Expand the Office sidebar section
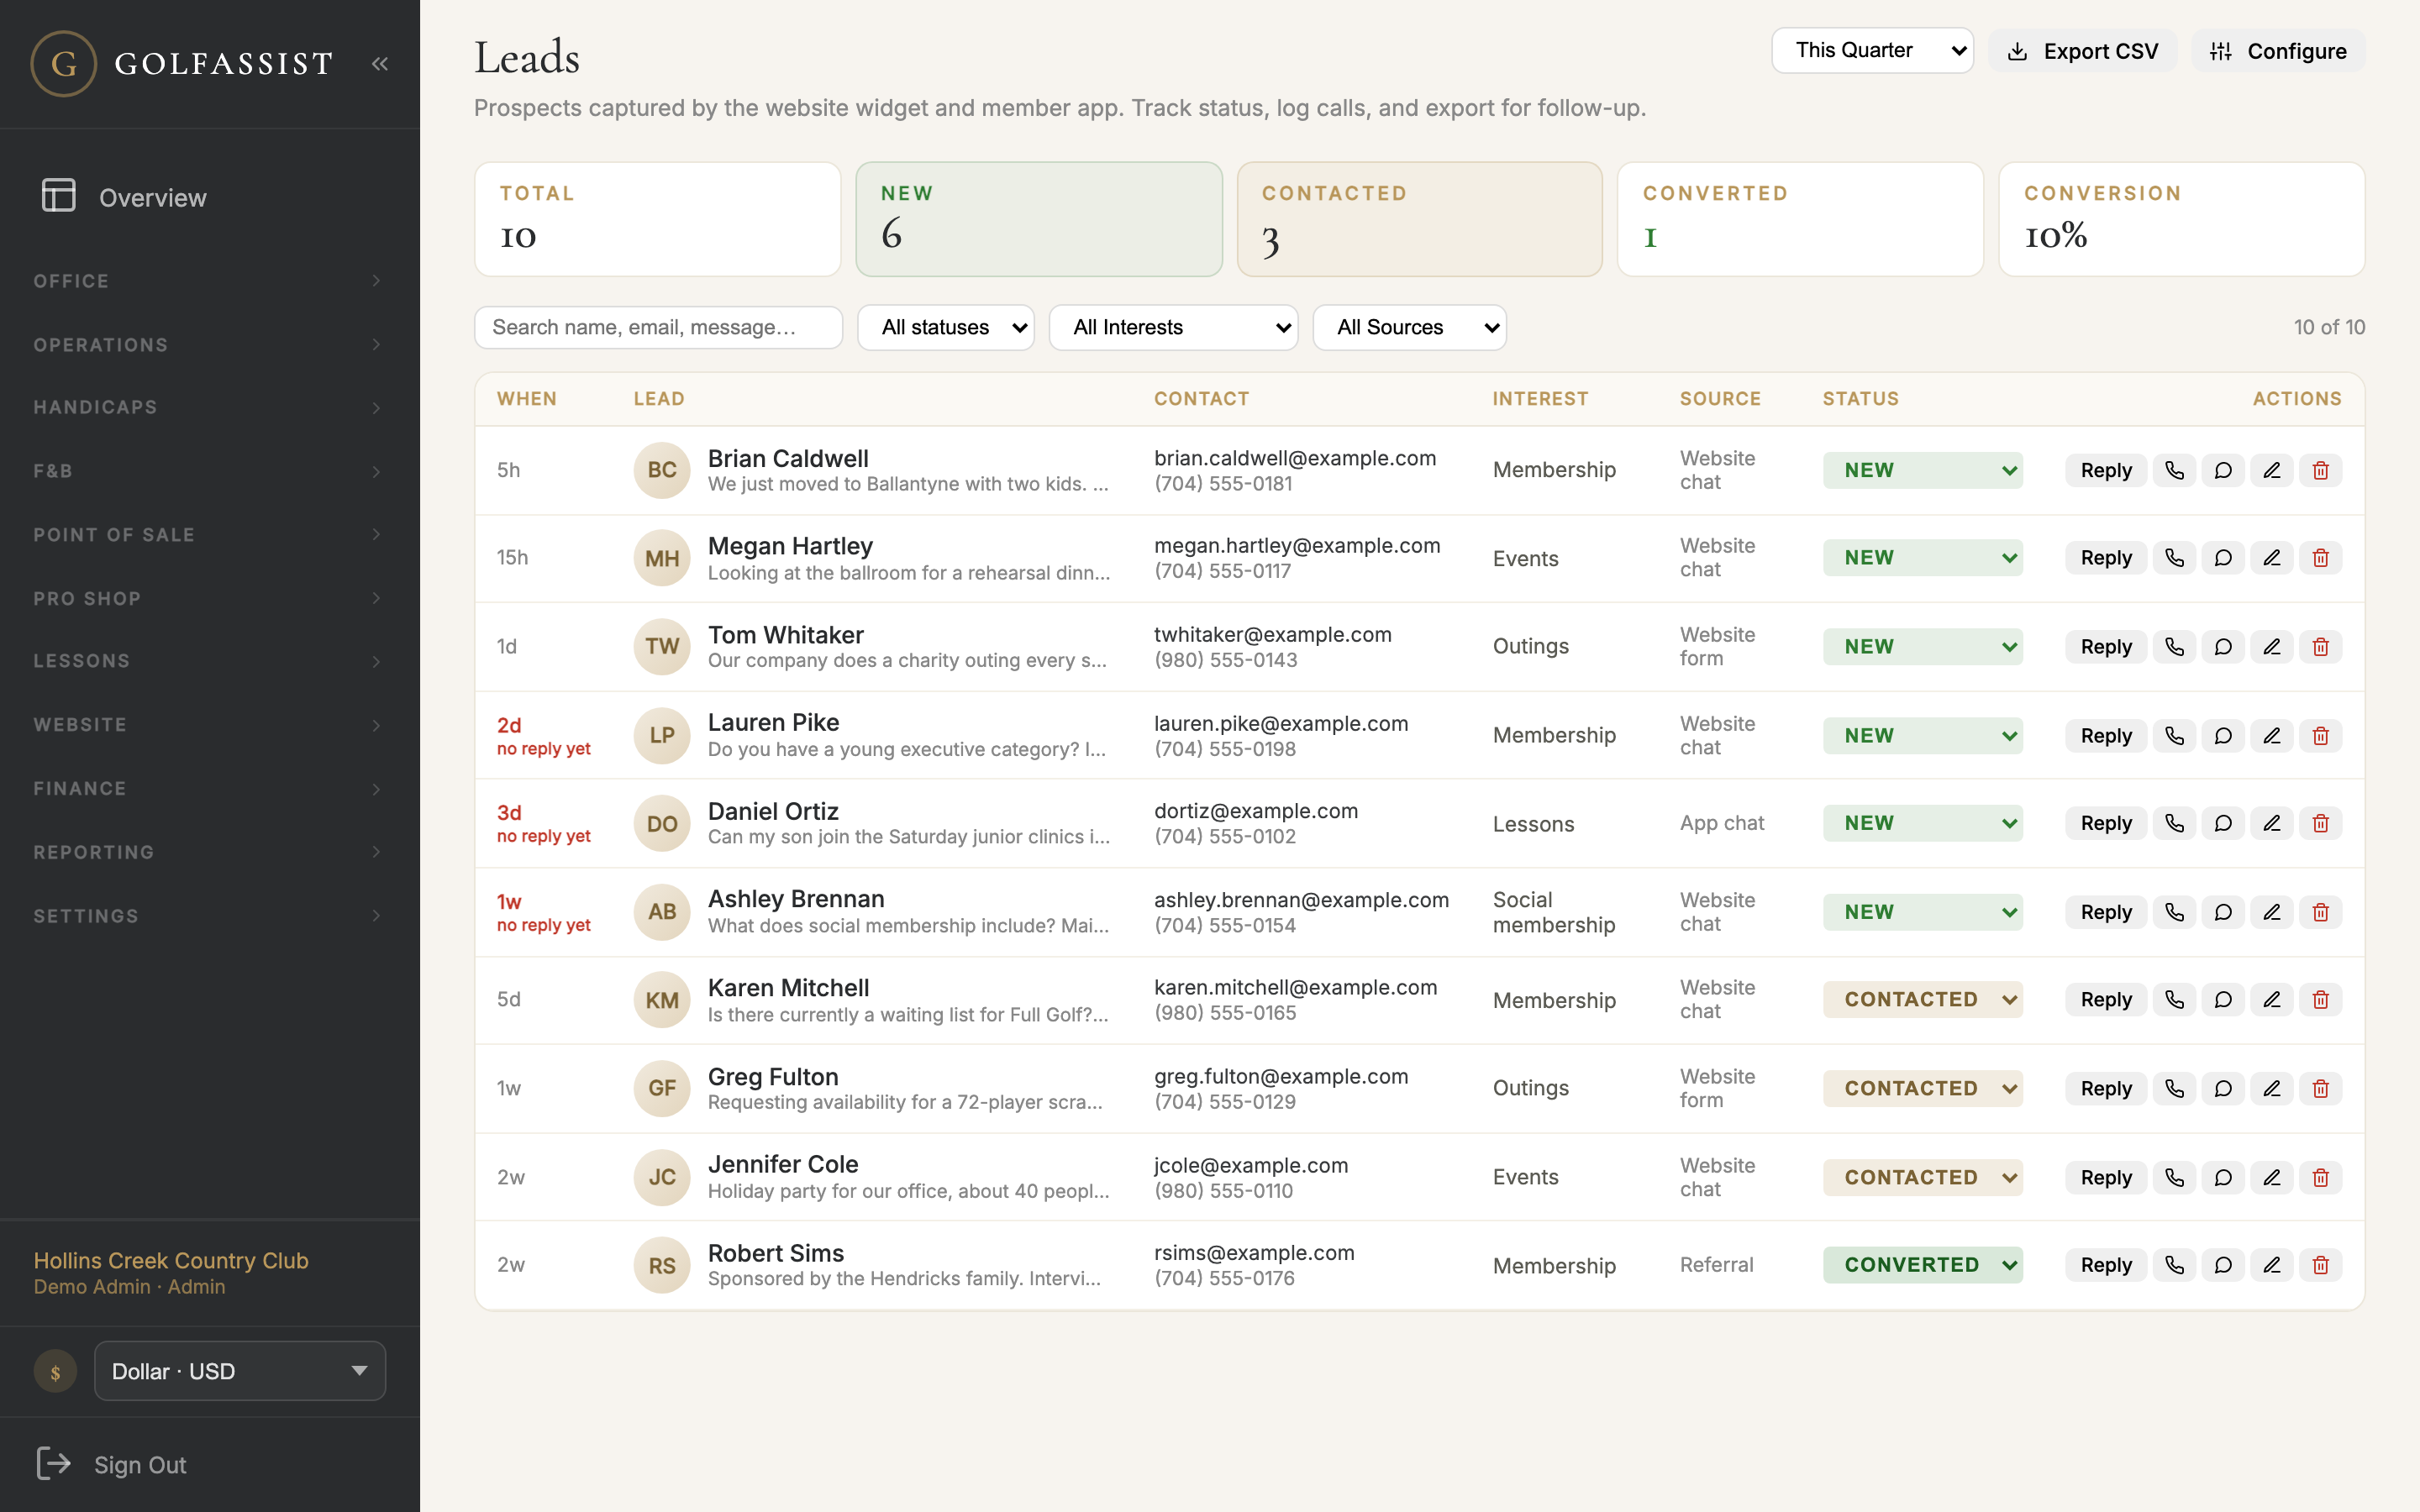Screen dimensions: 2420x1512 210,281
